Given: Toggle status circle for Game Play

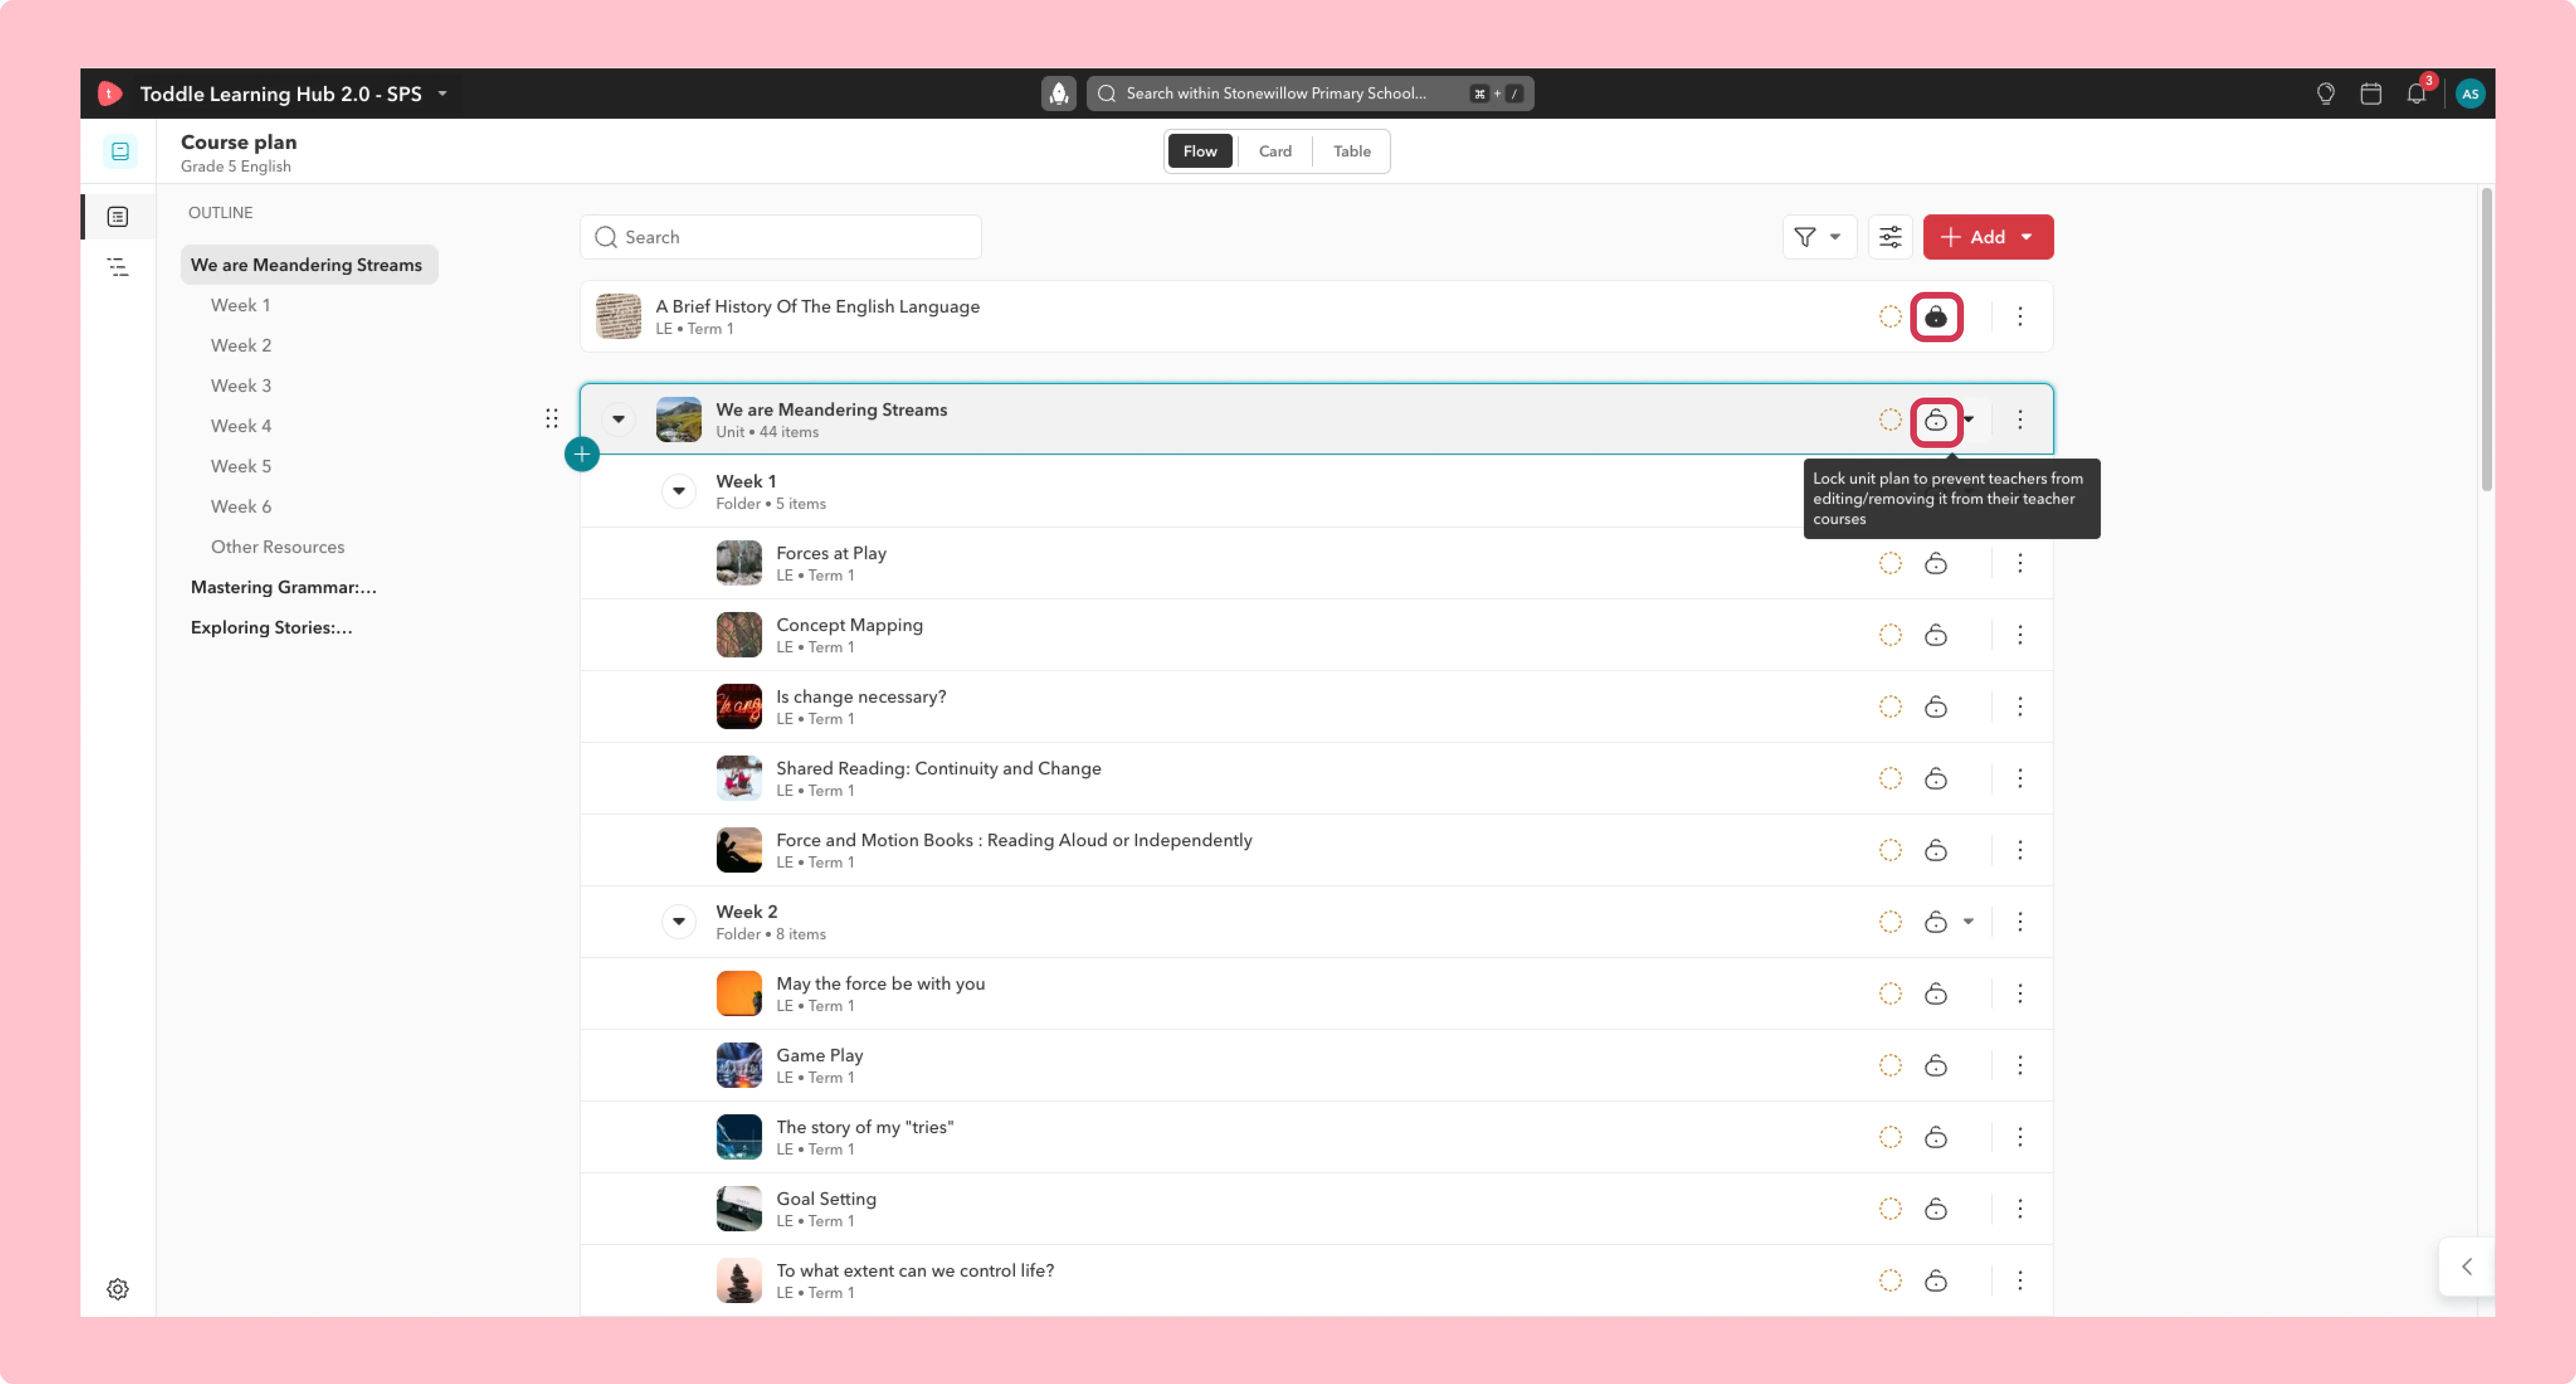Looking at the screenshot, I should 1890,1065.
